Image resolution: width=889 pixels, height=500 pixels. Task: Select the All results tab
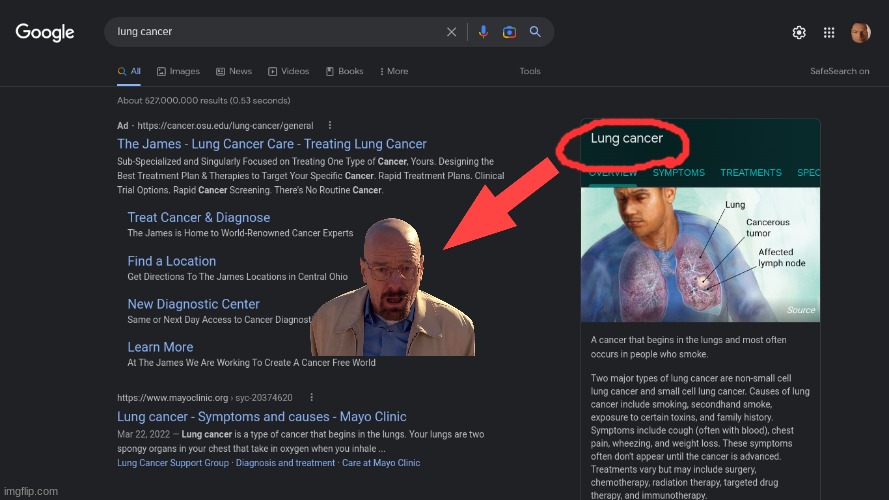(x=129, y=71)
